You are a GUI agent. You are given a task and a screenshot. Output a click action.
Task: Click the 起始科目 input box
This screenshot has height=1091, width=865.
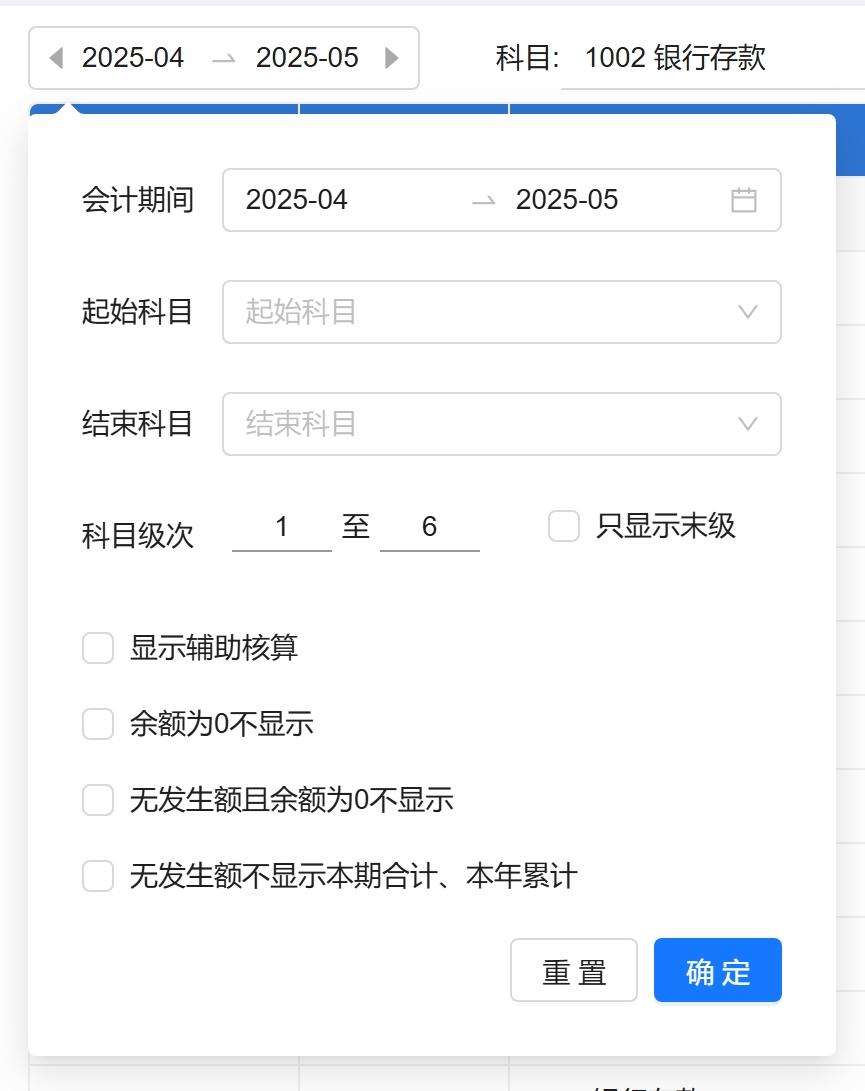point(480,312)
